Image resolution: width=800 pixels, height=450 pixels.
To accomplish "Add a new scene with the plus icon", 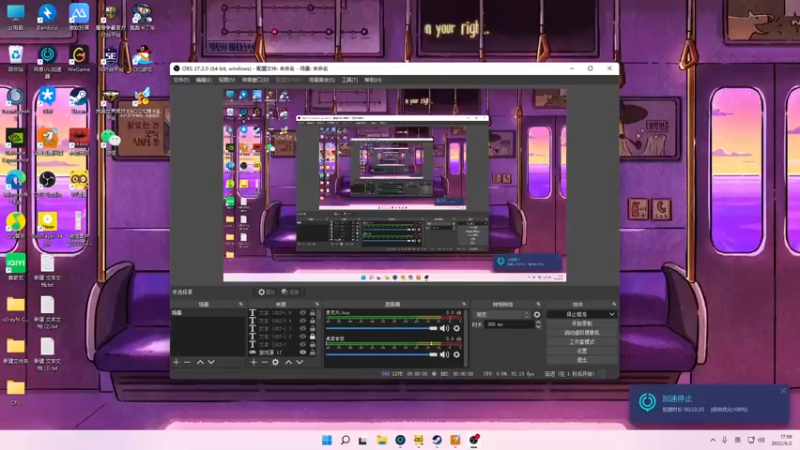I will click(x=176, y=362).
